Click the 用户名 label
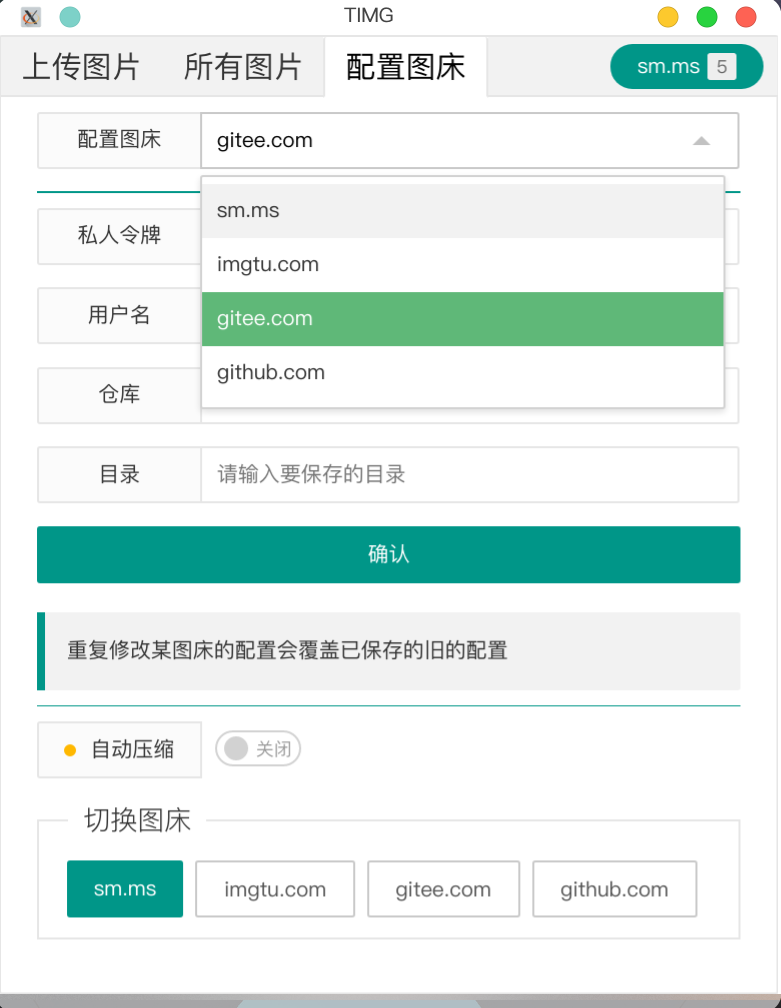 point(120,316)
